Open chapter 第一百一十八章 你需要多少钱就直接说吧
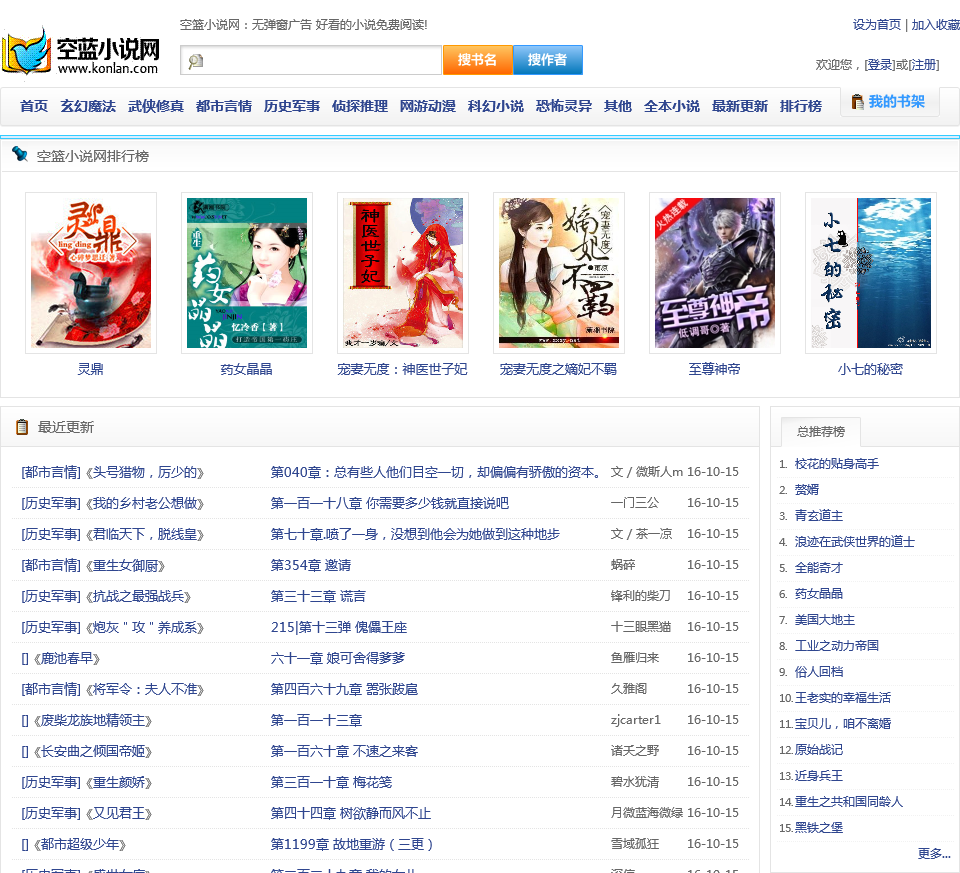Screen dimensions: 960x873 [390, 503]
